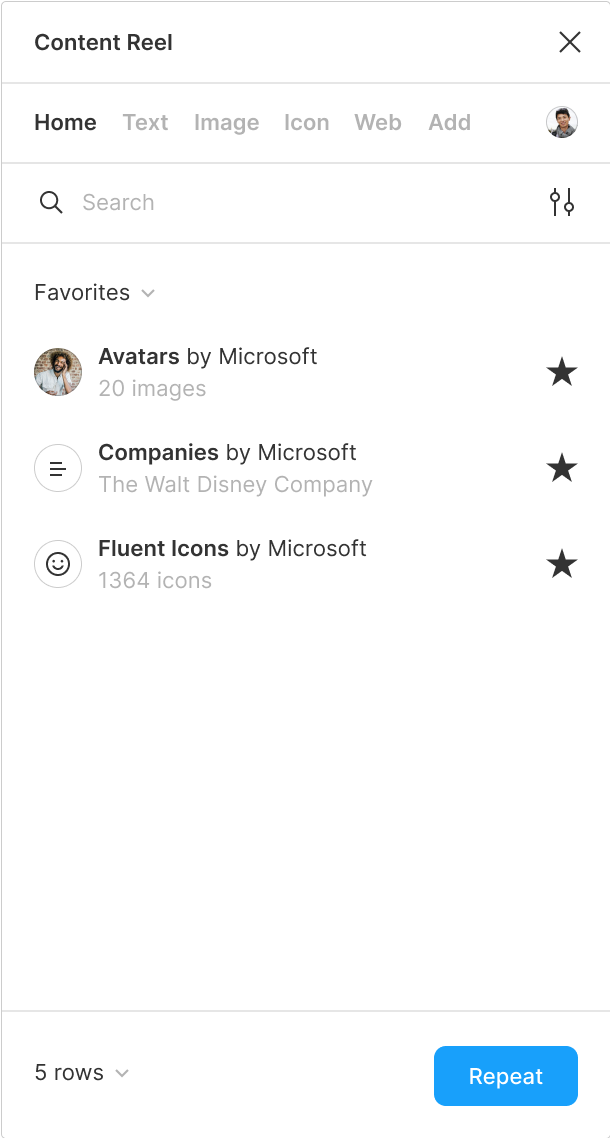Image resolution: width=610 pixels, height=1138 pixels.
Task: Open Avatars by Microsoft entry
Action: pyautogui.click(x=207, y=356)
